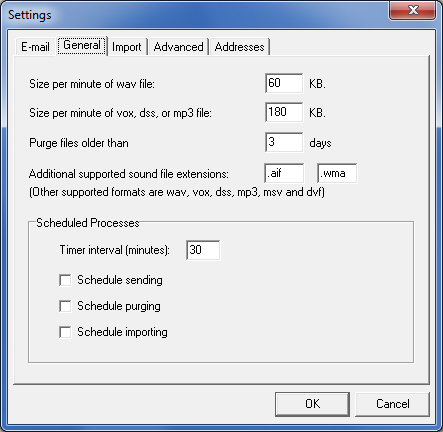443x432 pixels.
Task: Switch to the E-mail tab
Action: click(x=35, y=47)
